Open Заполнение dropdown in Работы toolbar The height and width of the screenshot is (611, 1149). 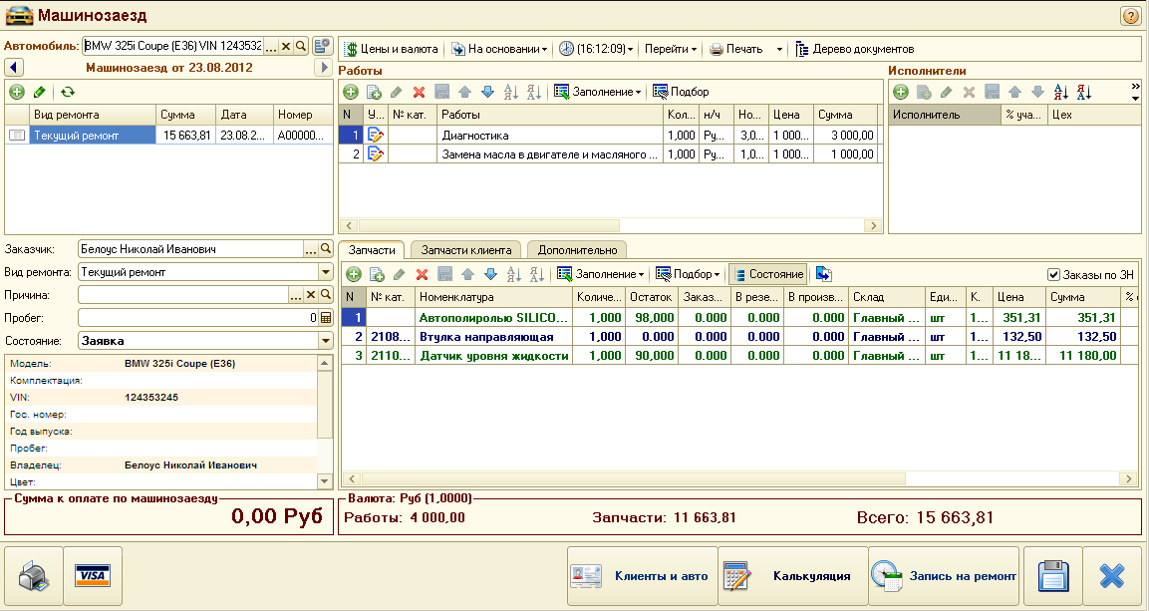pyautogui.click(x=598, y=92)
